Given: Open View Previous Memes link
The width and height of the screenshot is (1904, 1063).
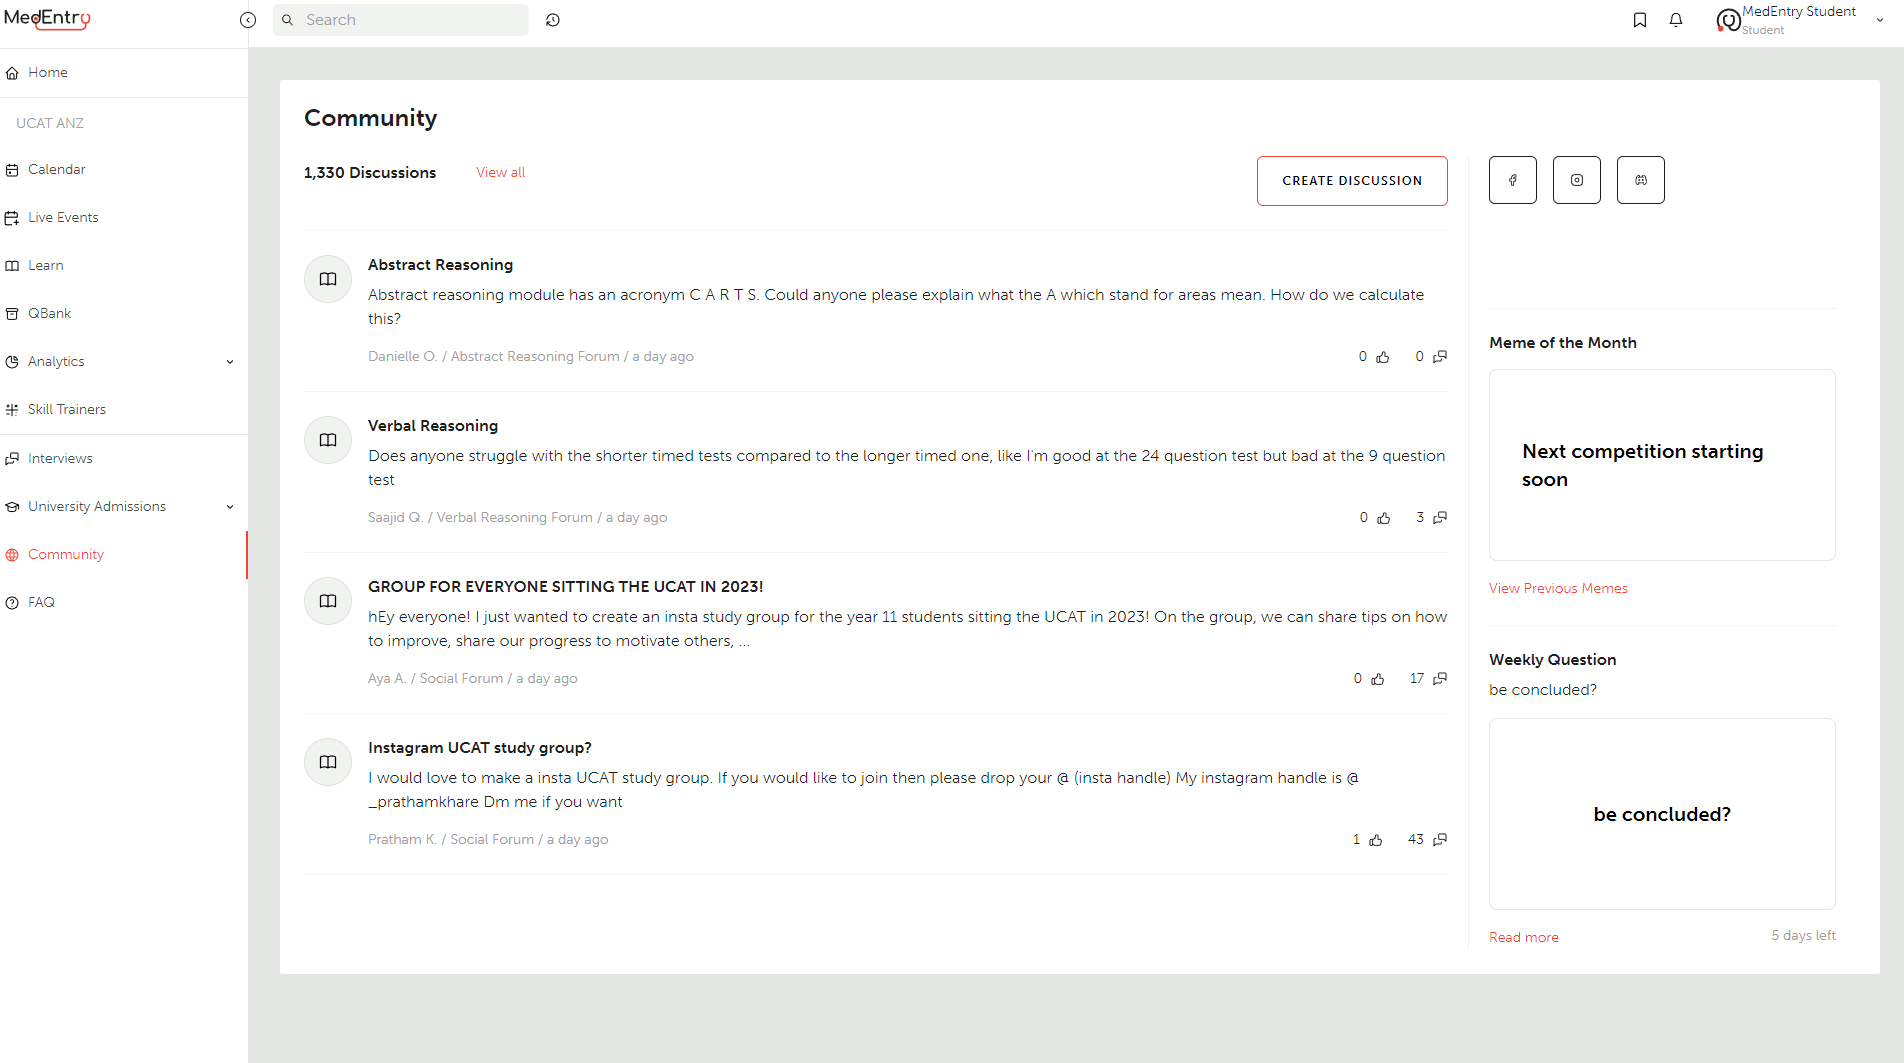Looking at the screenshot, I should click(1557, 588).
